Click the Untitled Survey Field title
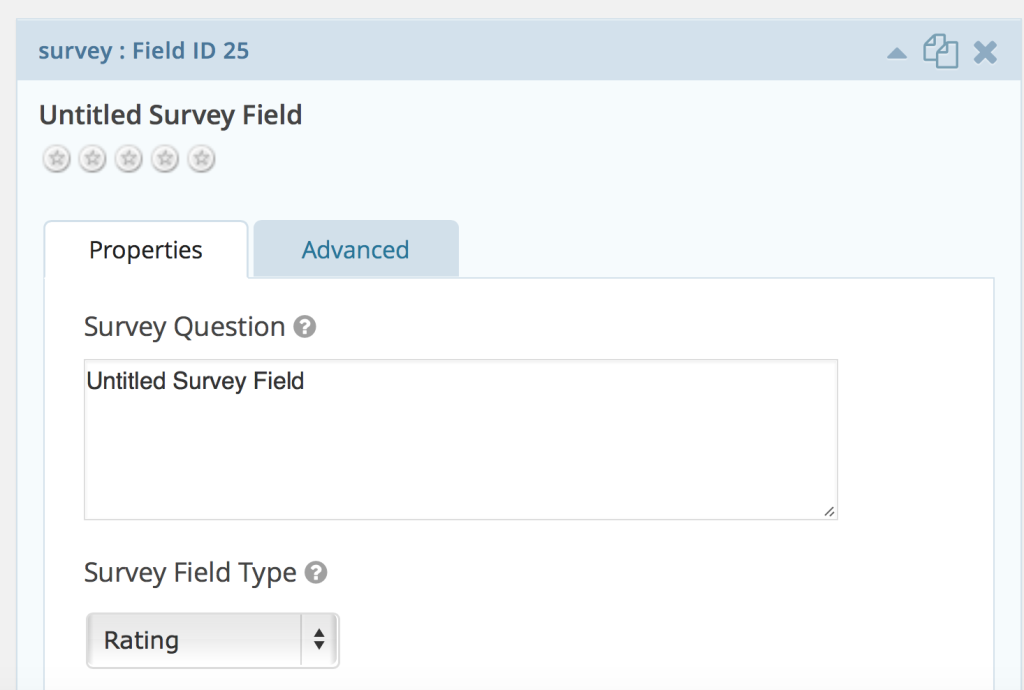 coord(169,114)
